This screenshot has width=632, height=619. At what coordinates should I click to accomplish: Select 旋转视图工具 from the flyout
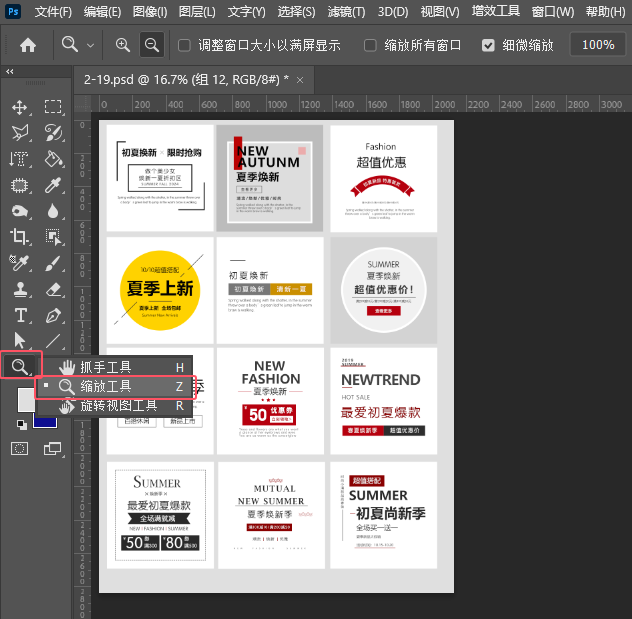pyautogui.click(x=118, y=406)
